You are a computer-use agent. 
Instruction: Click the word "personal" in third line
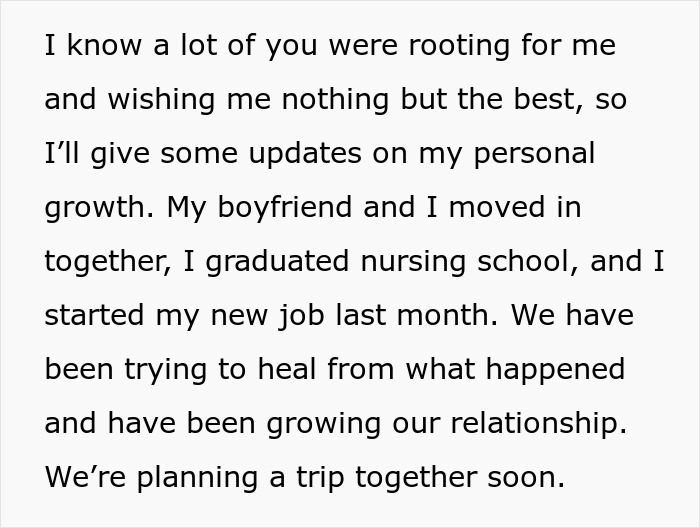[x=534, y=154]
